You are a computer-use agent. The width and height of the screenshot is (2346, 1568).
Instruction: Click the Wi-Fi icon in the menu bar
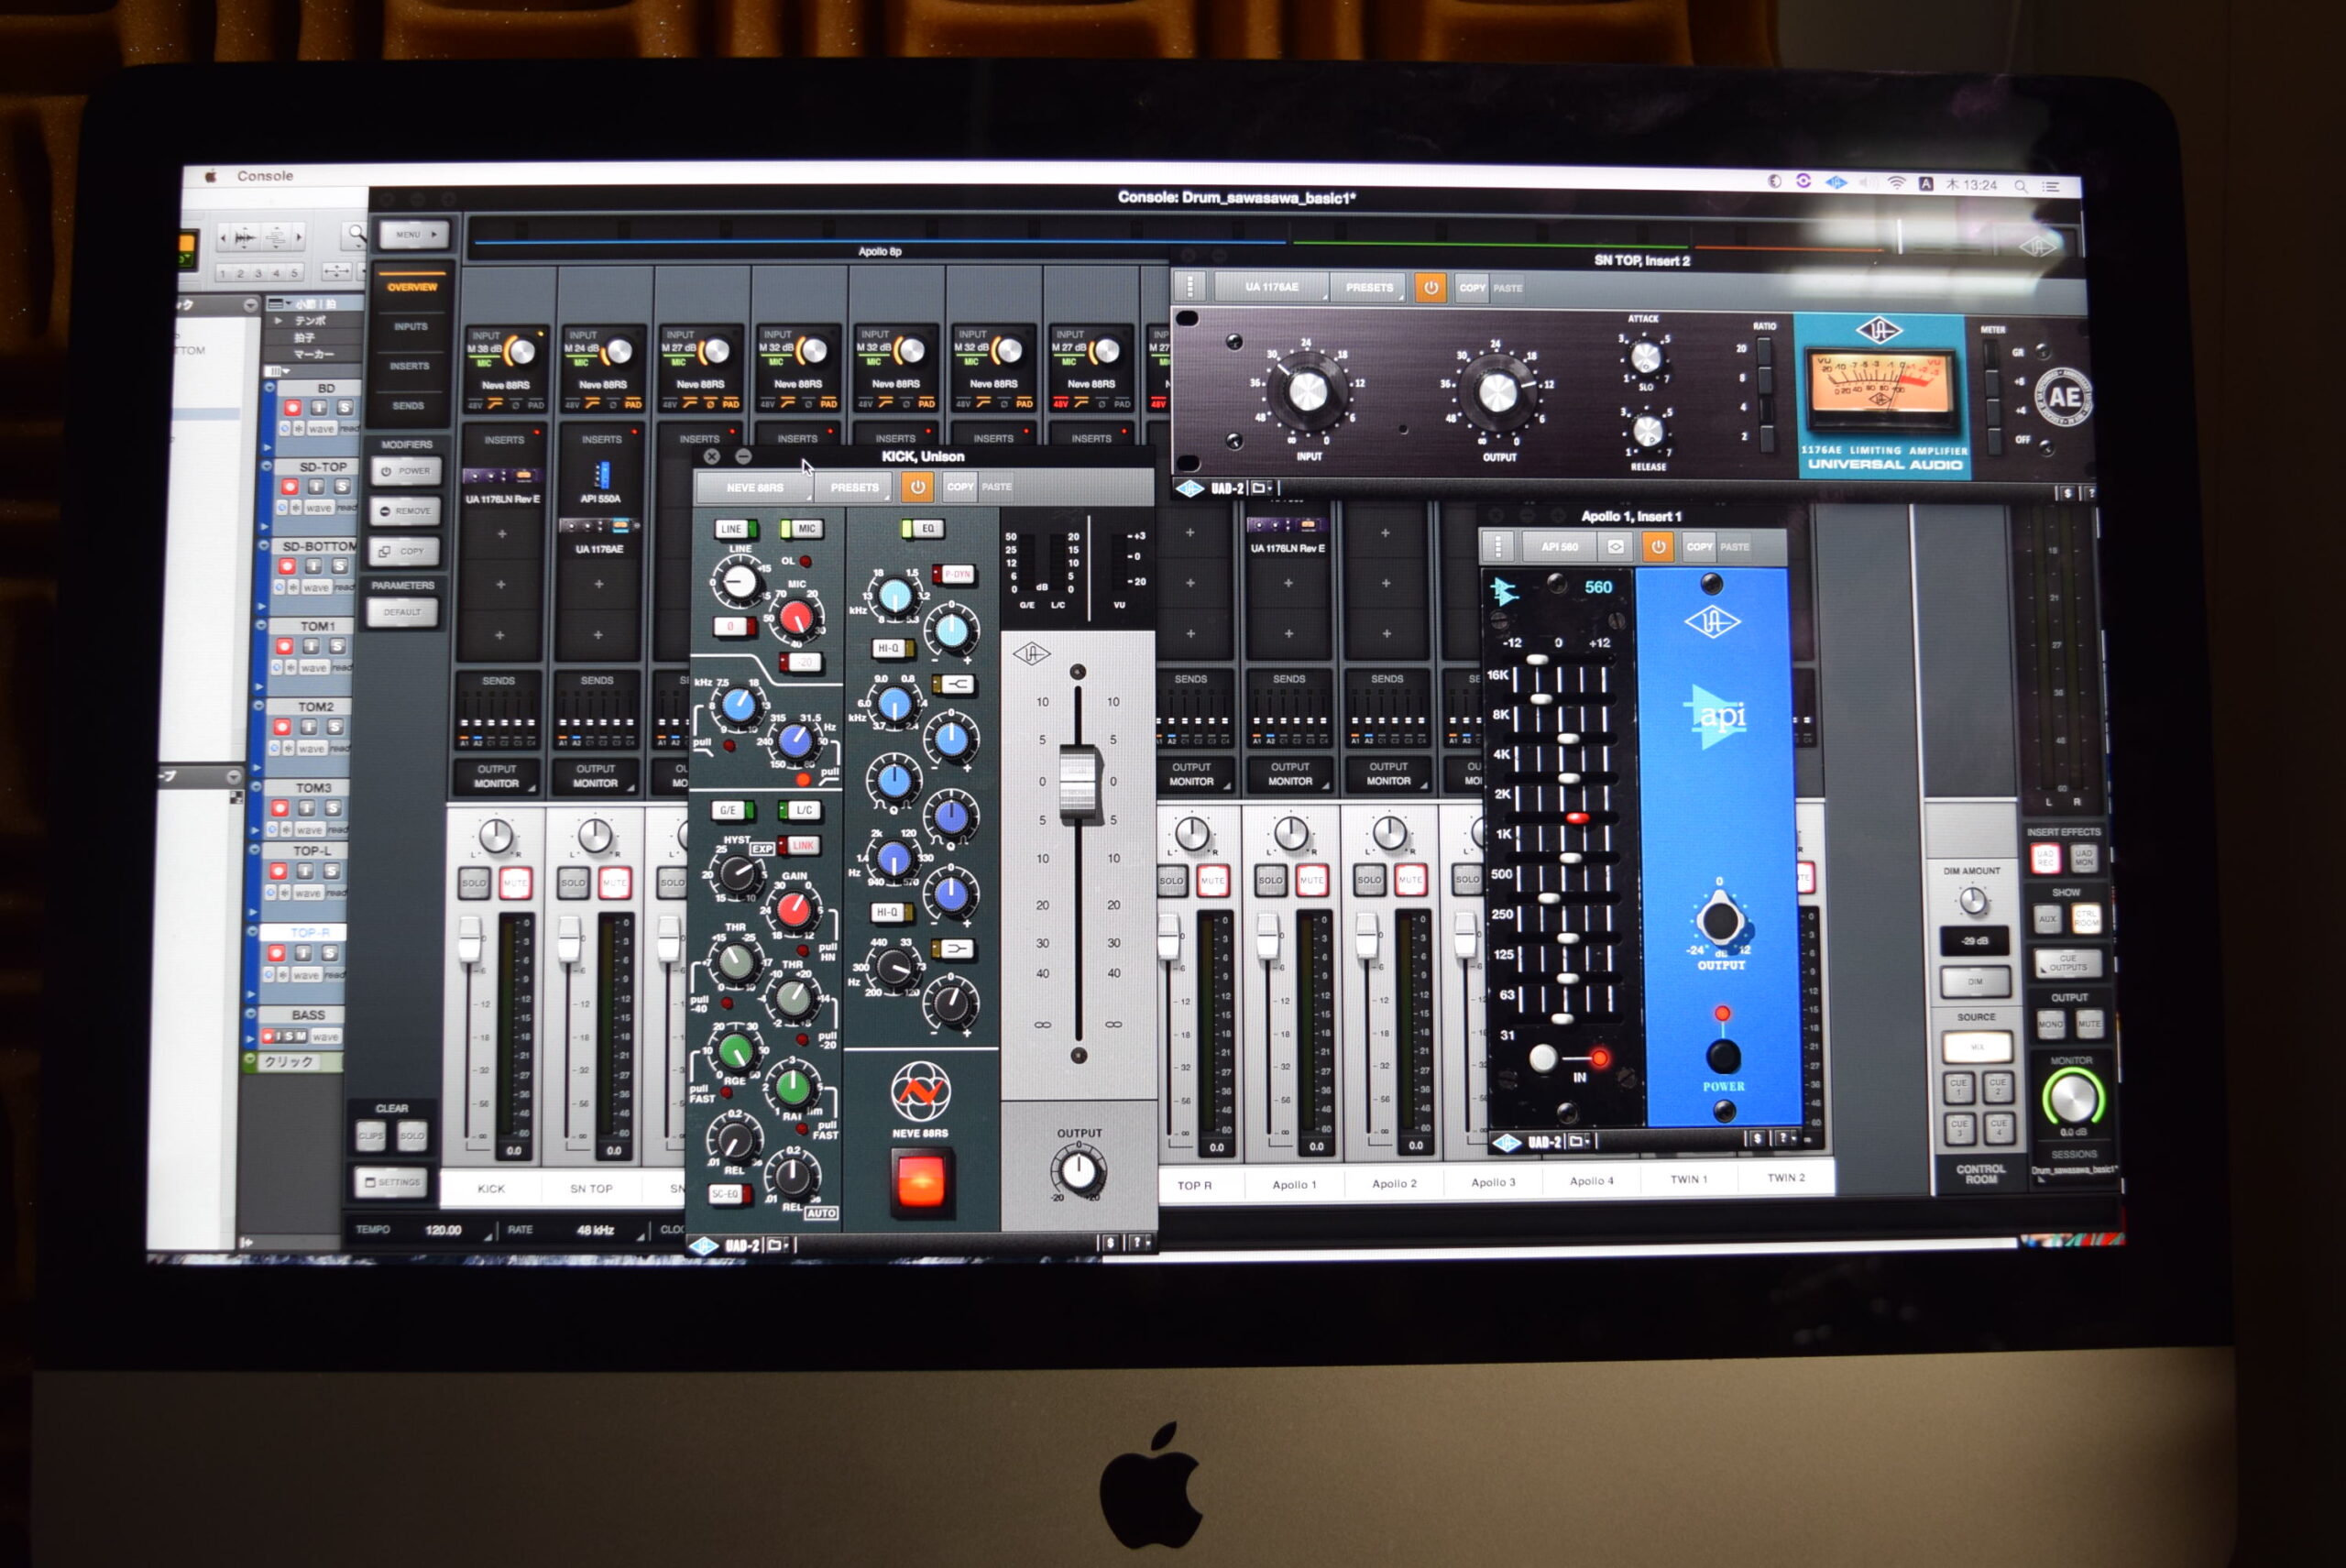tap(1896, 183)
